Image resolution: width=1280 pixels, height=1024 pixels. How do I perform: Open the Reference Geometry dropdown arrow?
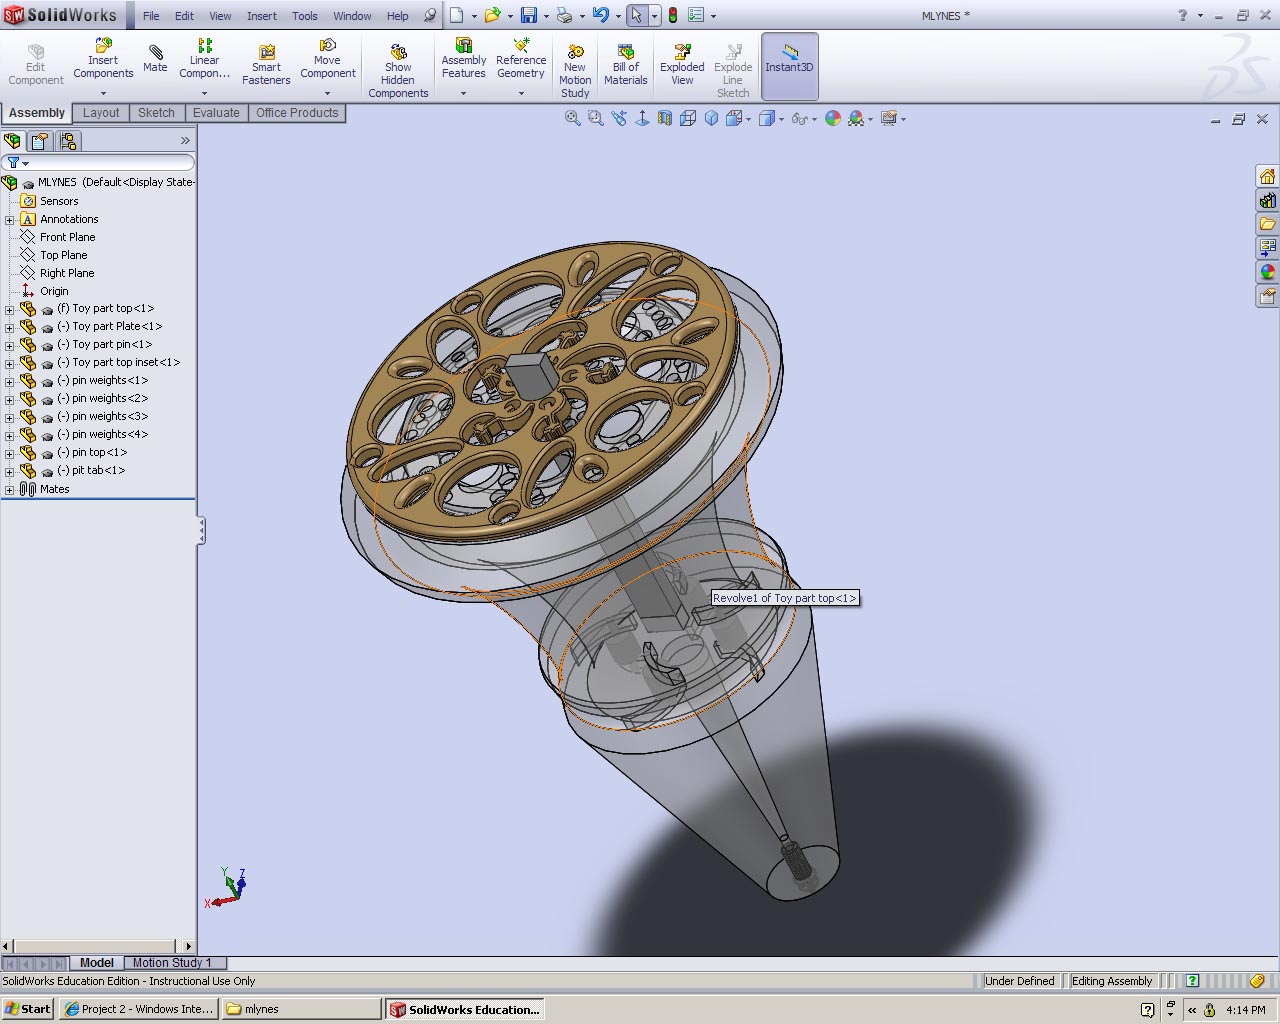click(521, 93)
